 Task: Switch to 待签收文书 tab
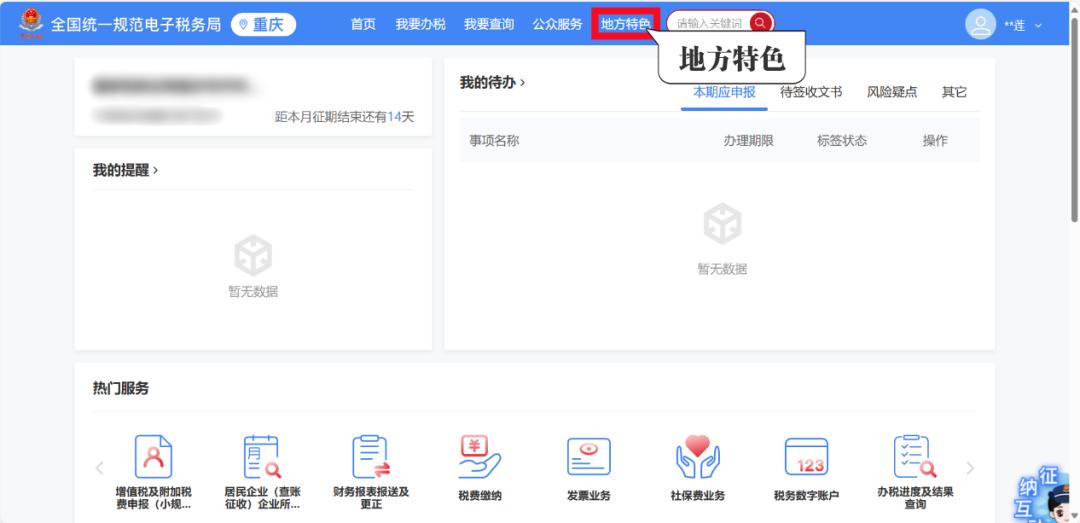point(810,92)
